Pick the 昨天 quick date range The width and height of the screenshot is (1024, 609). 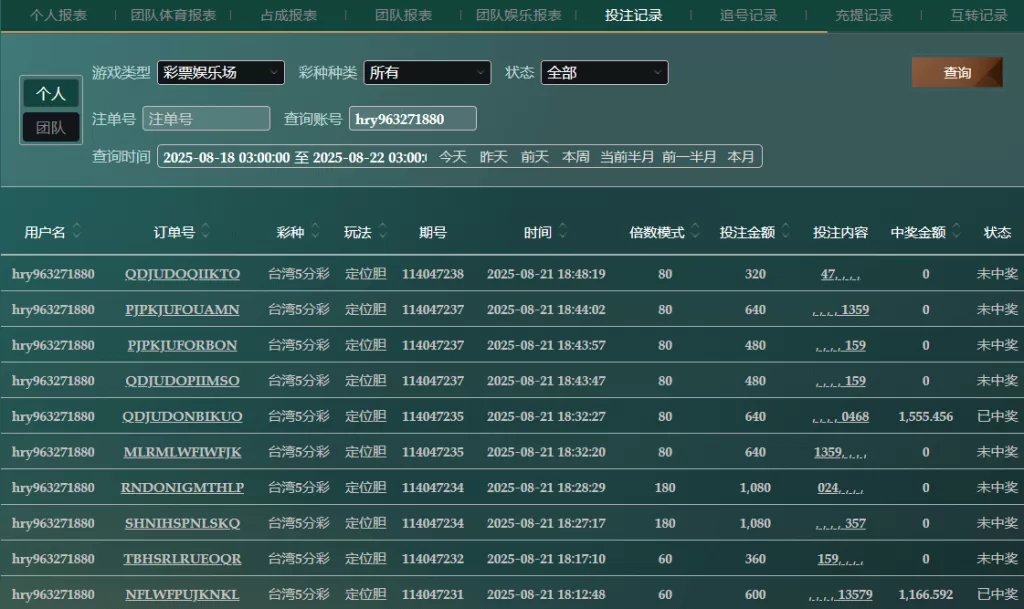[x=494, y=157]
